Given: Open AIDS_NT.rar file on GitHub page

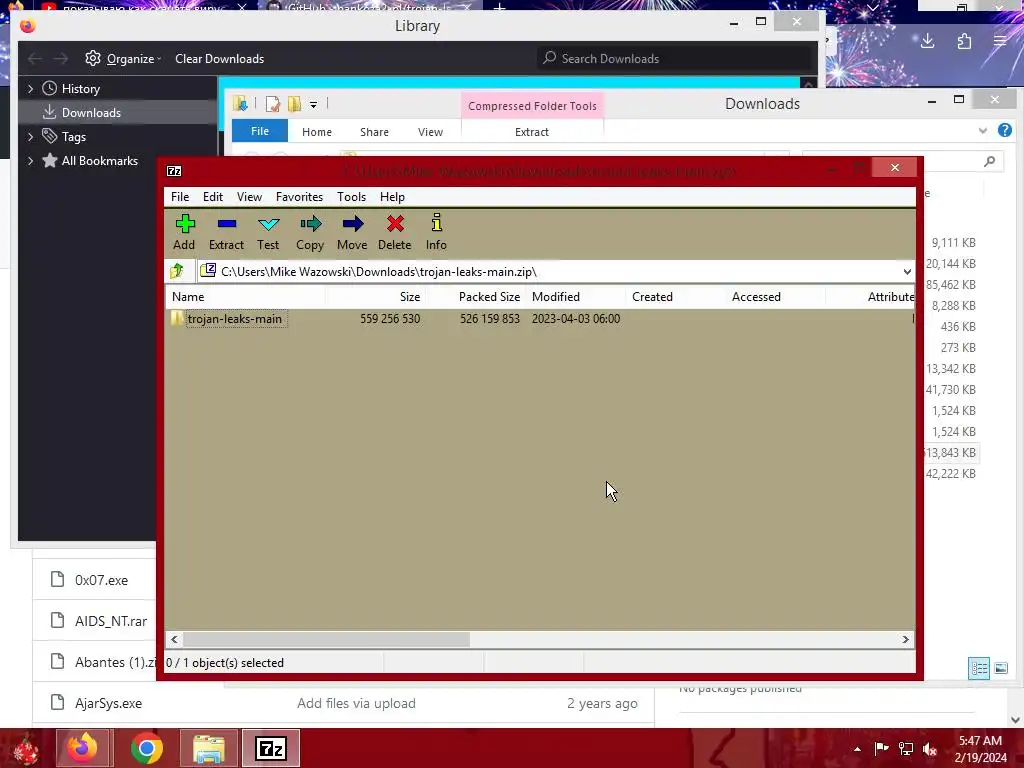Looking at the screenshot, I should tap(111, 621).
